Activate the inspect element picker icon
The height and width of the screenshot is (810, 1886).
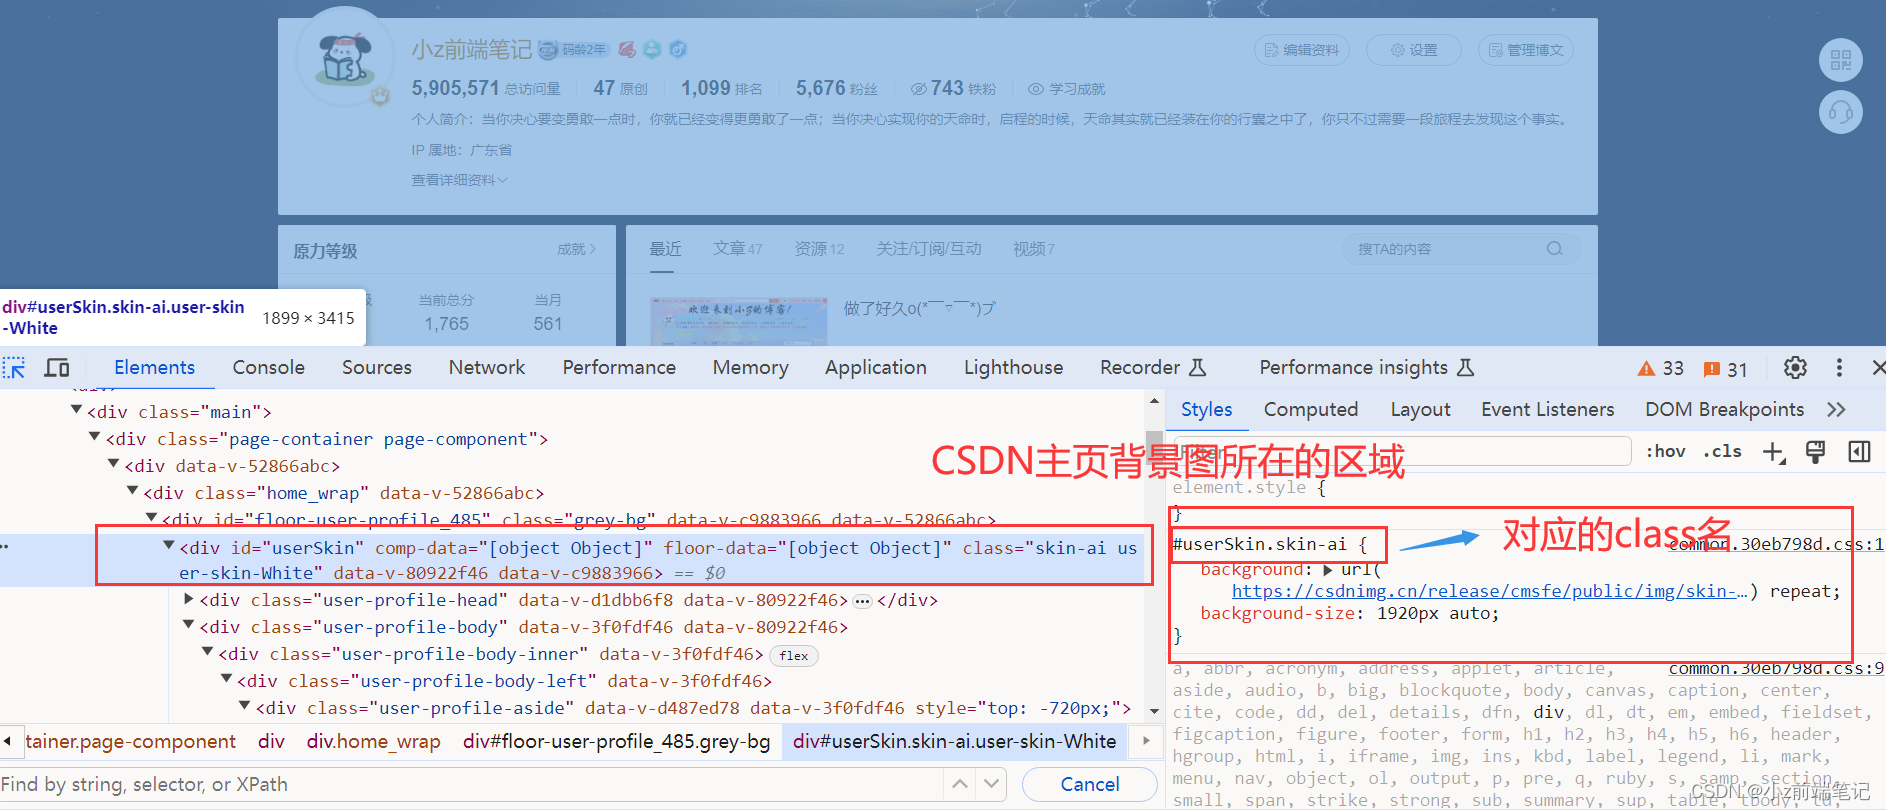tap(14, 368)
